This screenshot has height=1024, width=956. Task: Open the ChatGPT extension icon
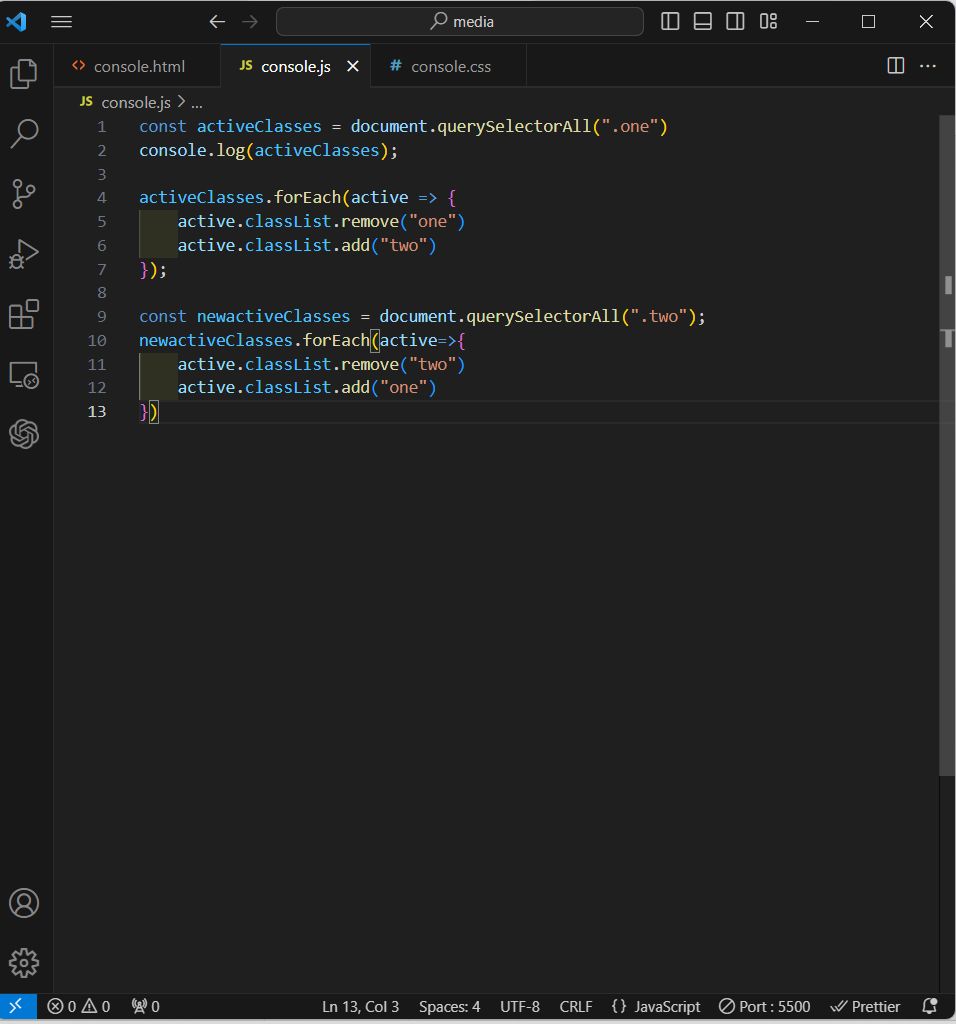point(24,434)
